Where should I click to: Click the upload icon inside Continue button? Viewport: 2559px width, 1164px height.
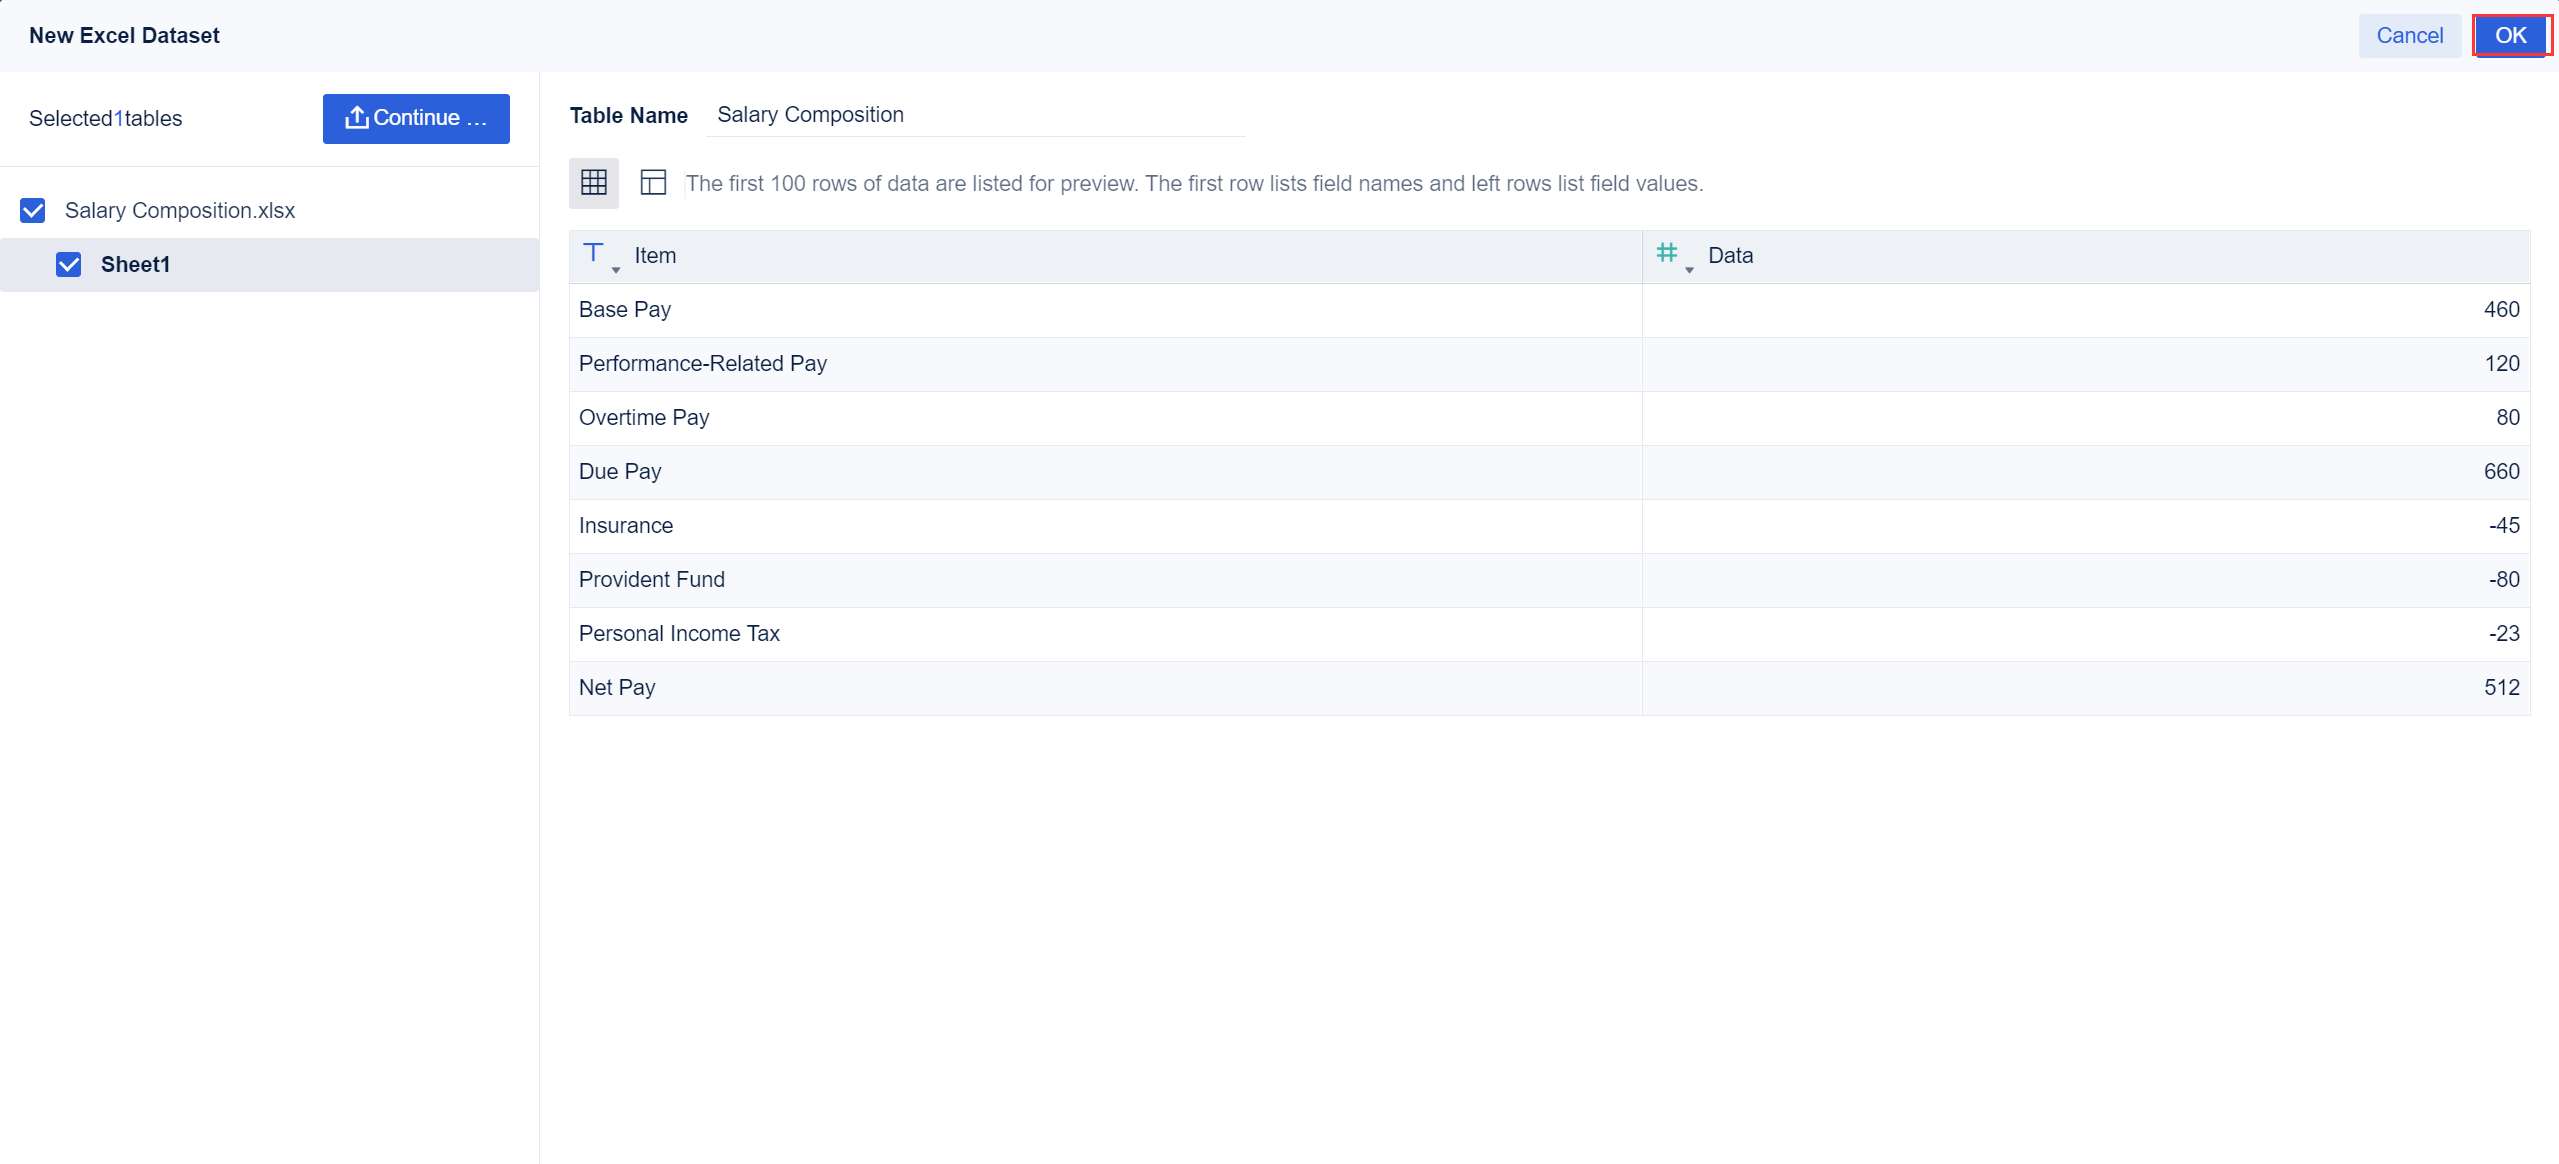pos(356,117)
